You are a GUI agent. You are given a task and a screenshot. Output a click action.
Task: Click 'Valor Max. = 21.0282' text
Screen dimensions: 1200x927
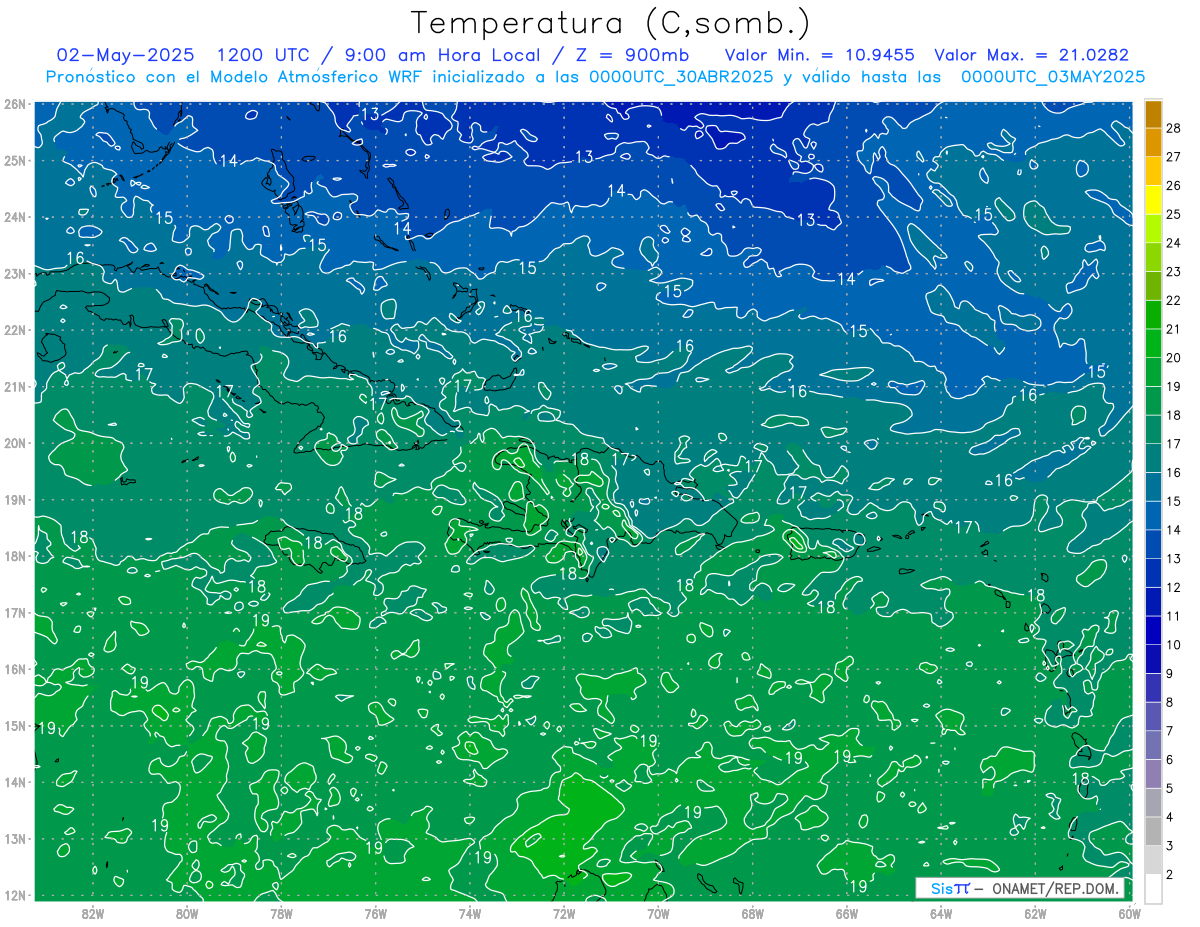tap(1032, 56)
